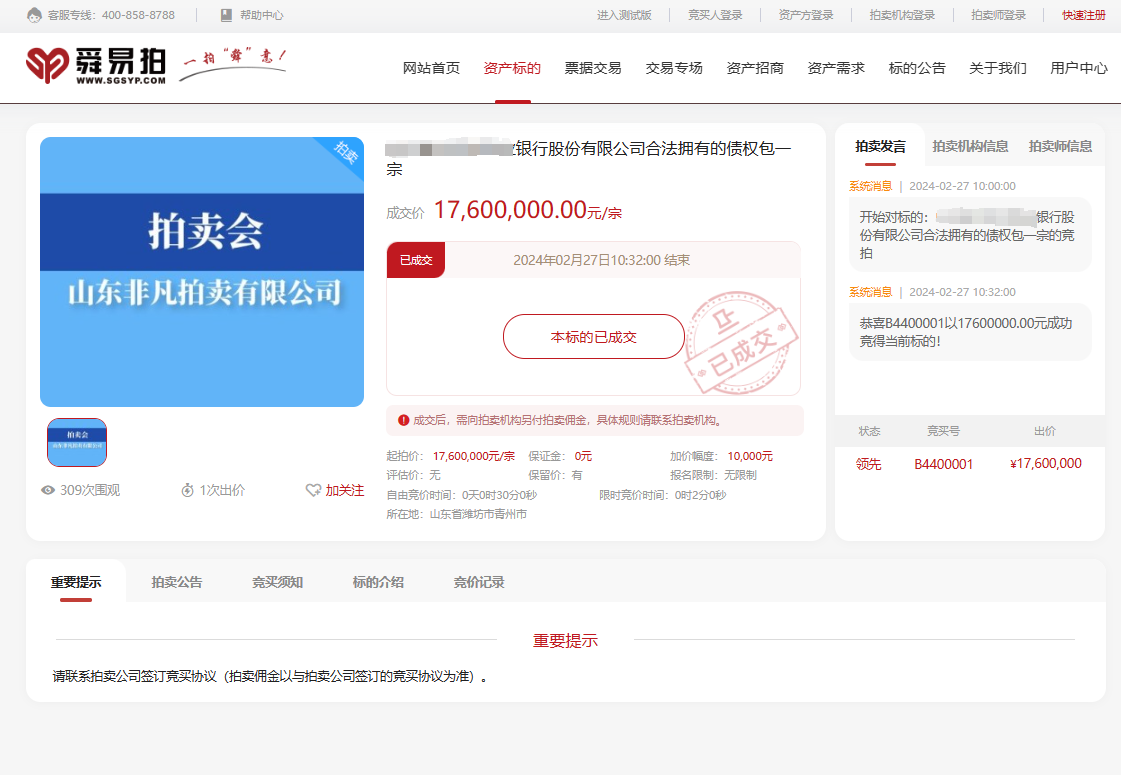Viewport: 1121px width, 775px height.
Task: Click bidder number B4400001 in the bid table
Action: coord(944,464)
